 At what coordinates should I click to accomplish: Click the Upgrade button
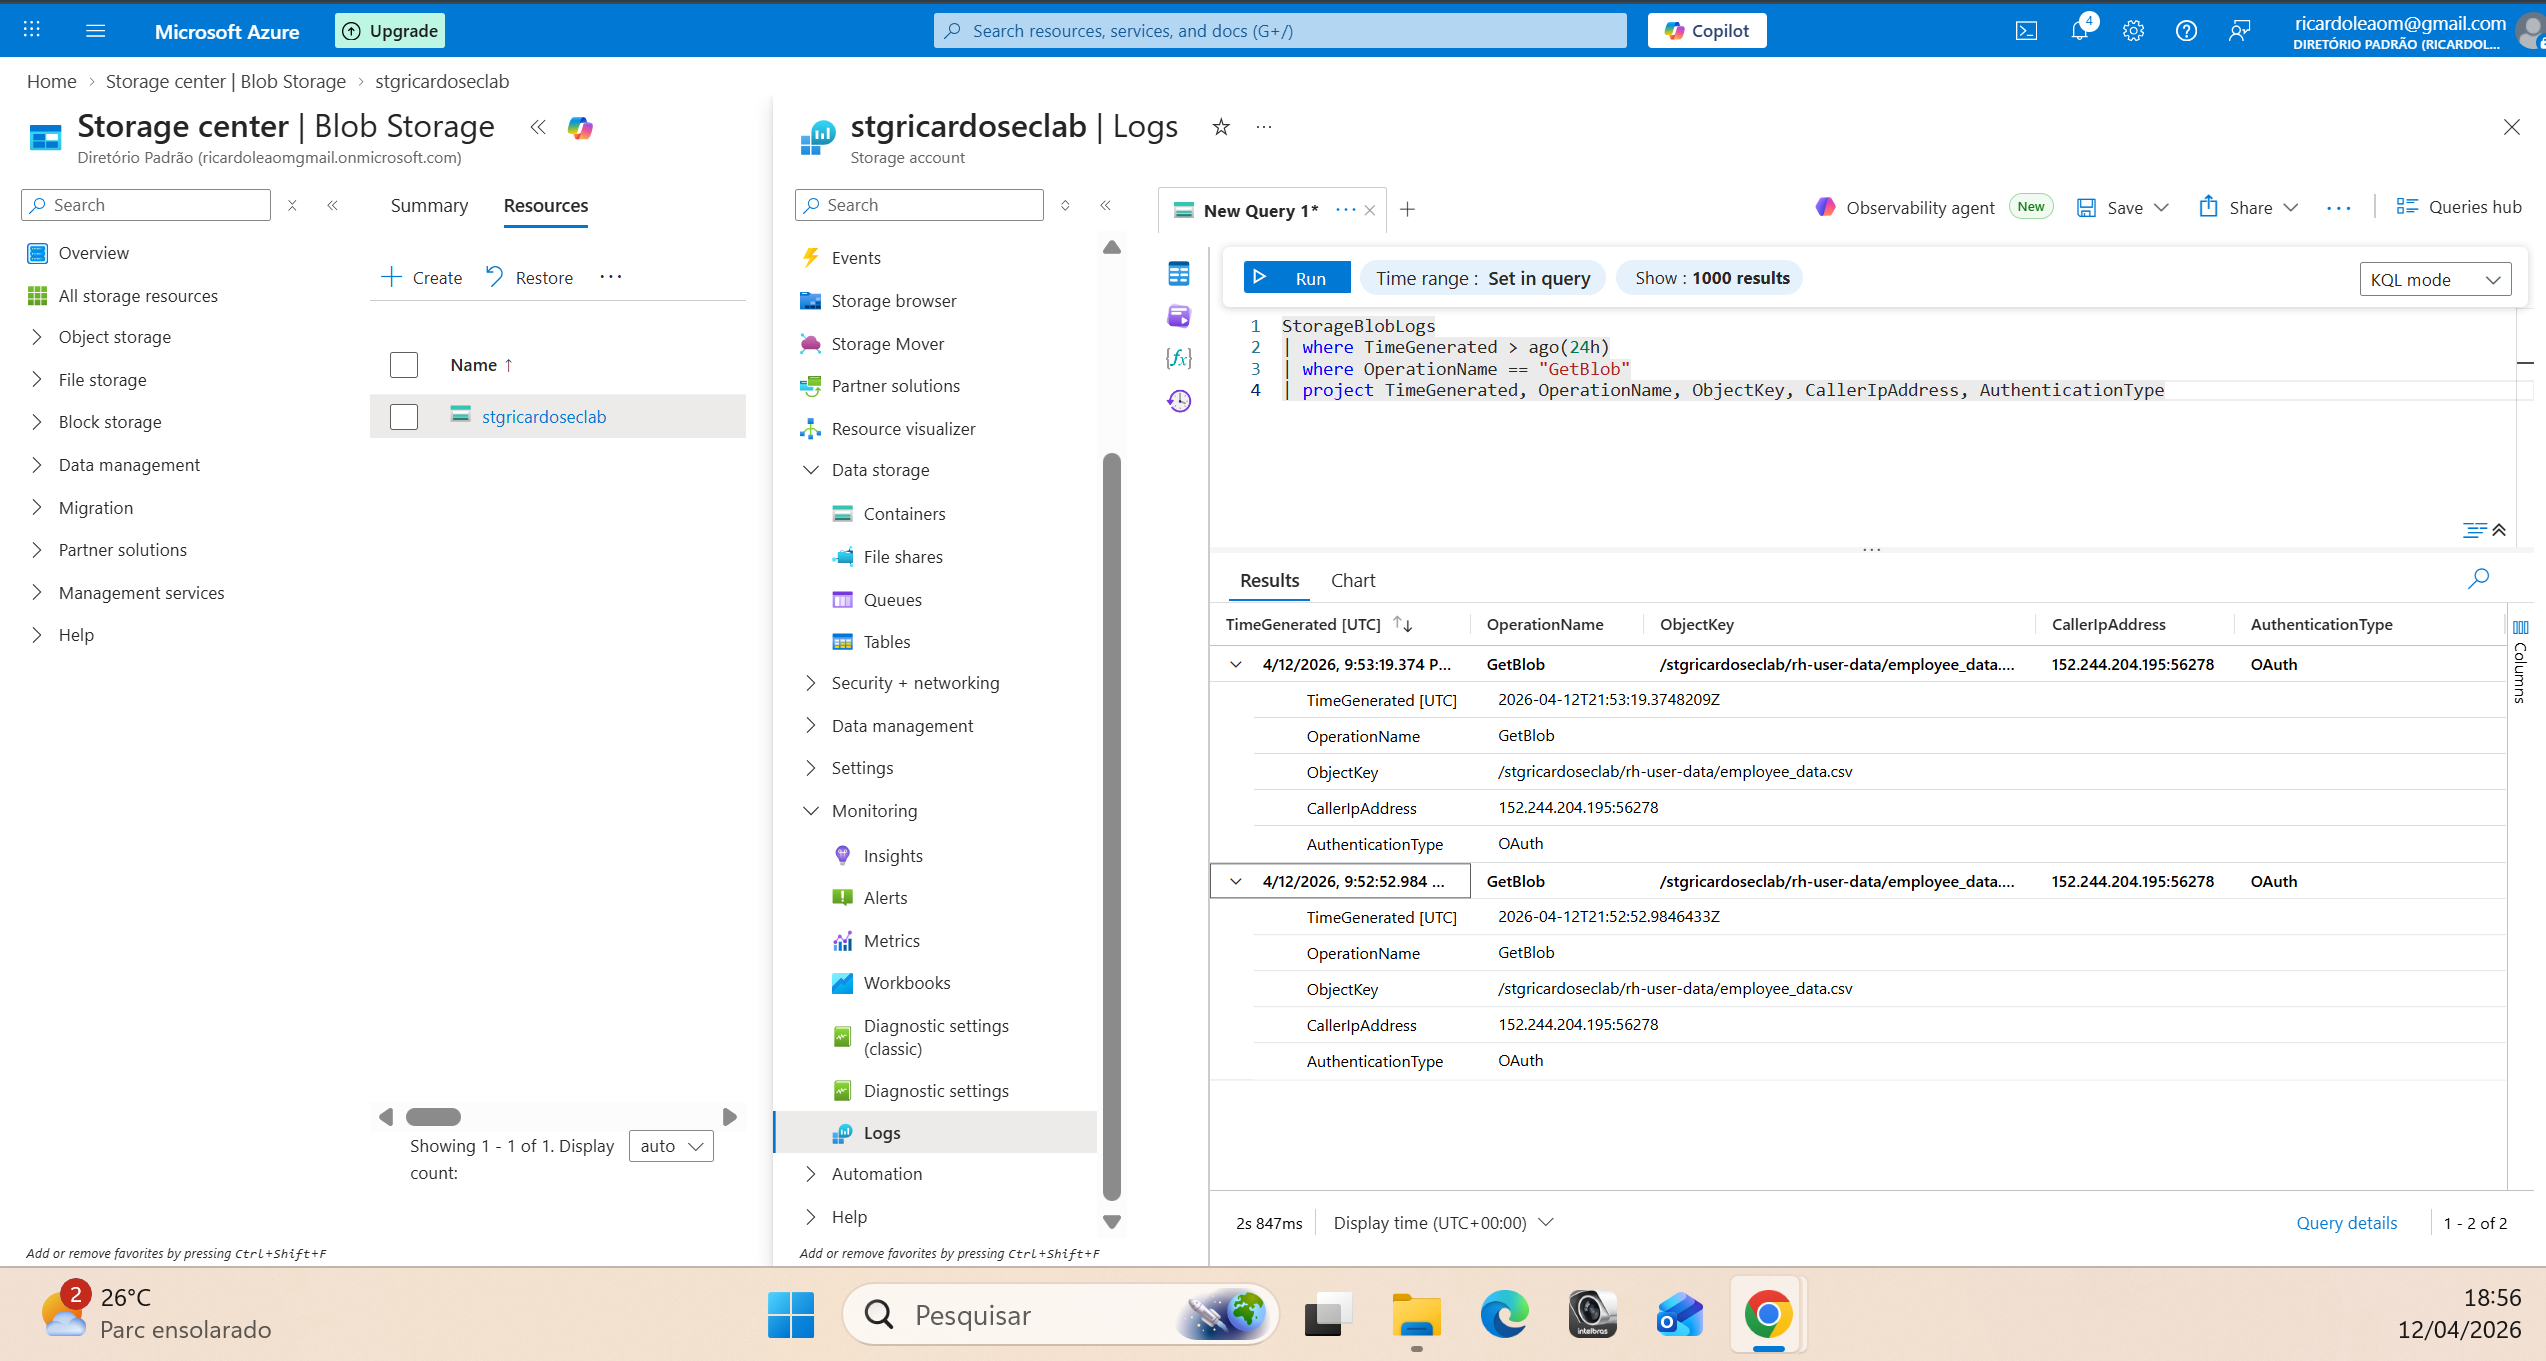coord(390,31)
